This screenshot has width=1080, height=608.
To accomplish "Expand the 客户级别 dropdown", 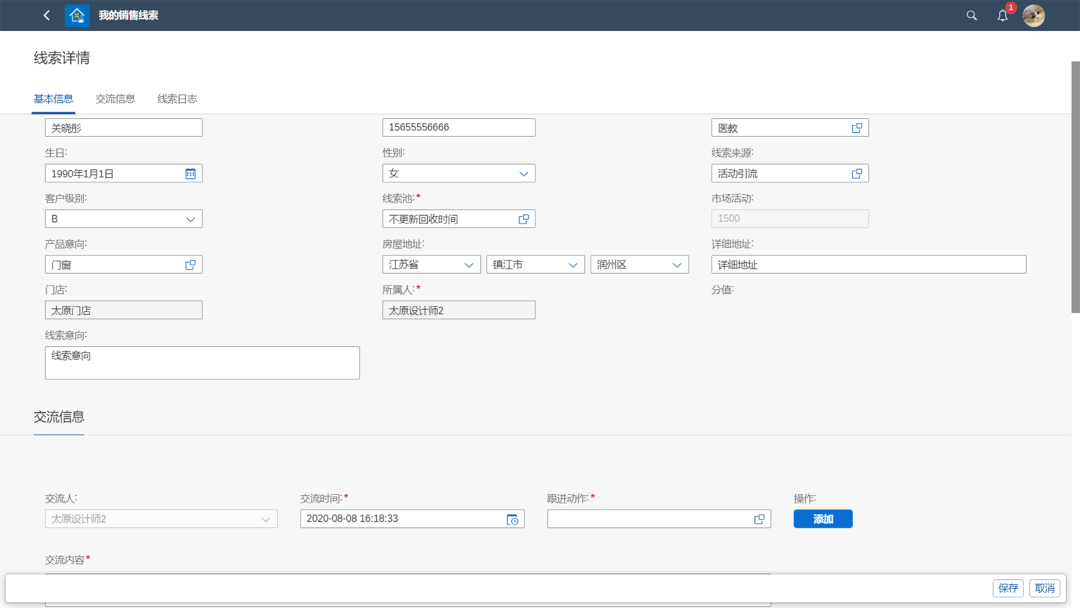I will 190,219.
